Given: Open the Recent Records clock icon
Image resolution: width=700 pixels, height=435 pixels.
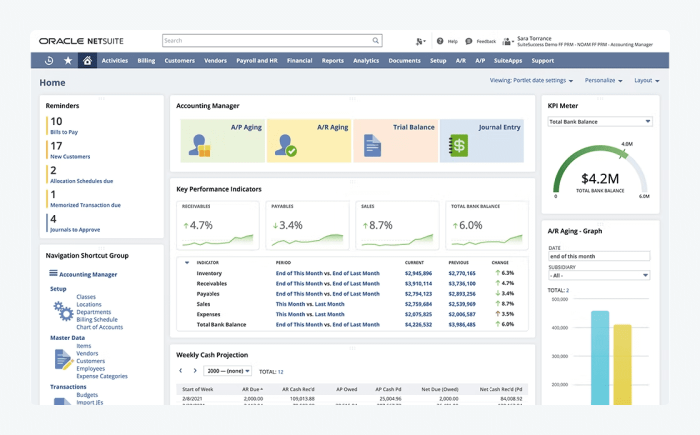Looking at the screenshot, I should click(x=49, y=60).
